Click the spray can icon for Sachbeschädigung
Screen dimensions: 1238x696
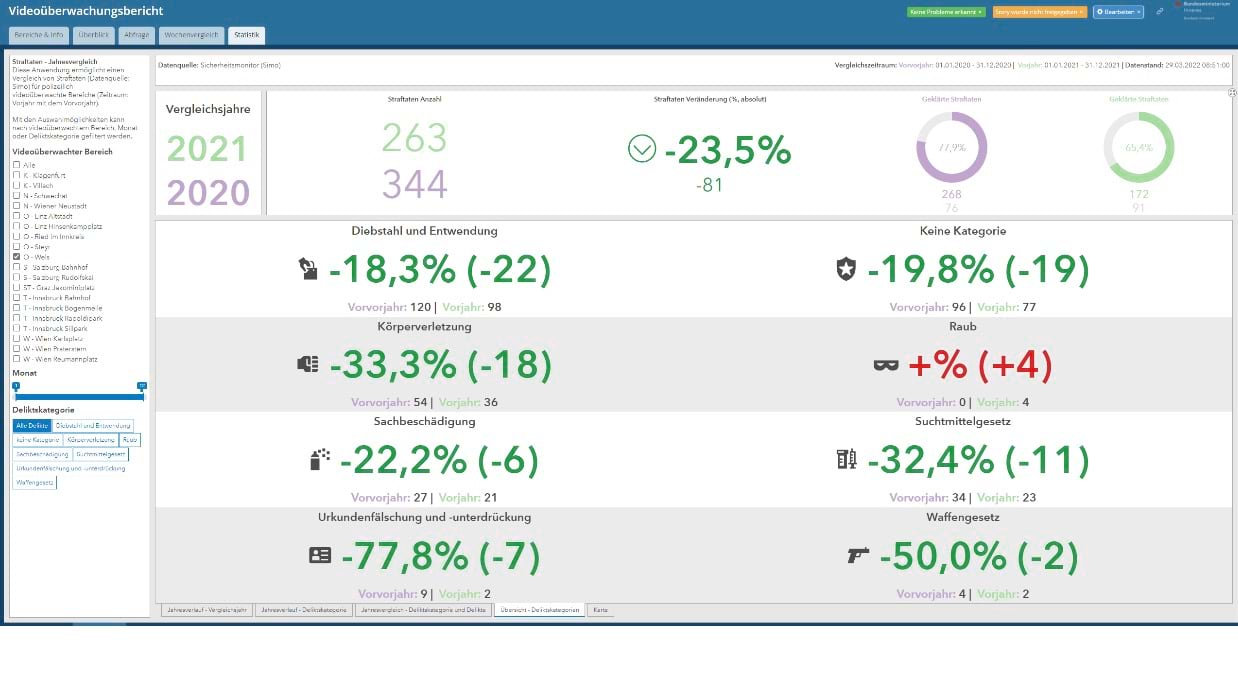tap(320, 459)
